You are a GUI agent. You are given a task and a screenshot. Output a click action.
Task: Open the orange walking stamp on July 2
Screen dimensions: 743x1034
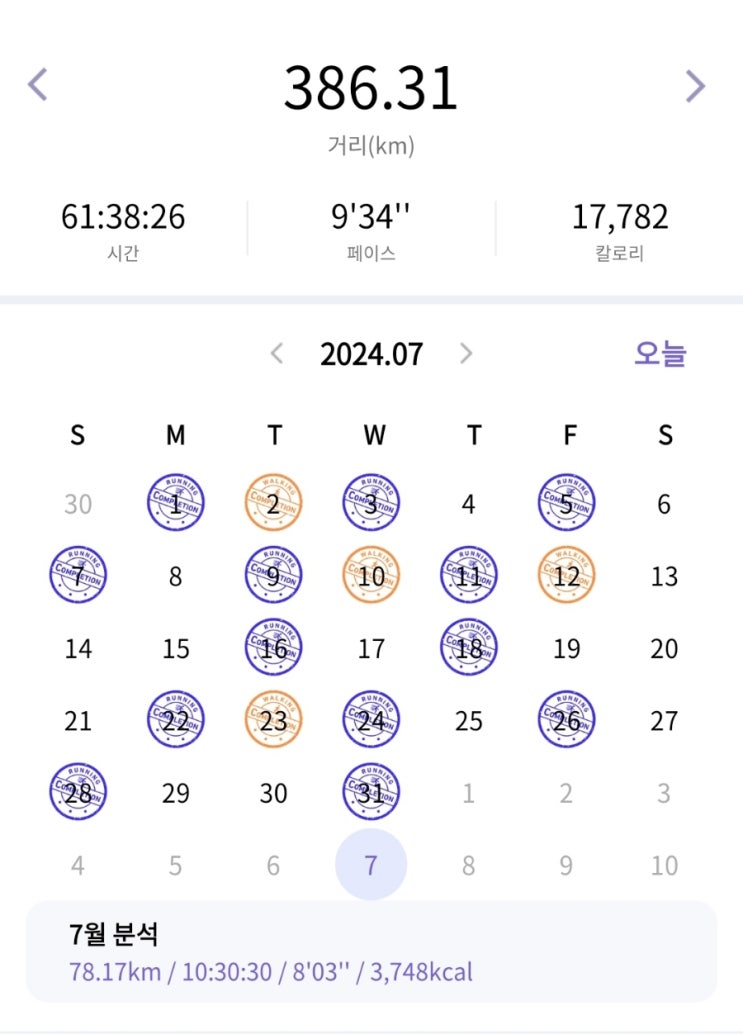point(273,503)
